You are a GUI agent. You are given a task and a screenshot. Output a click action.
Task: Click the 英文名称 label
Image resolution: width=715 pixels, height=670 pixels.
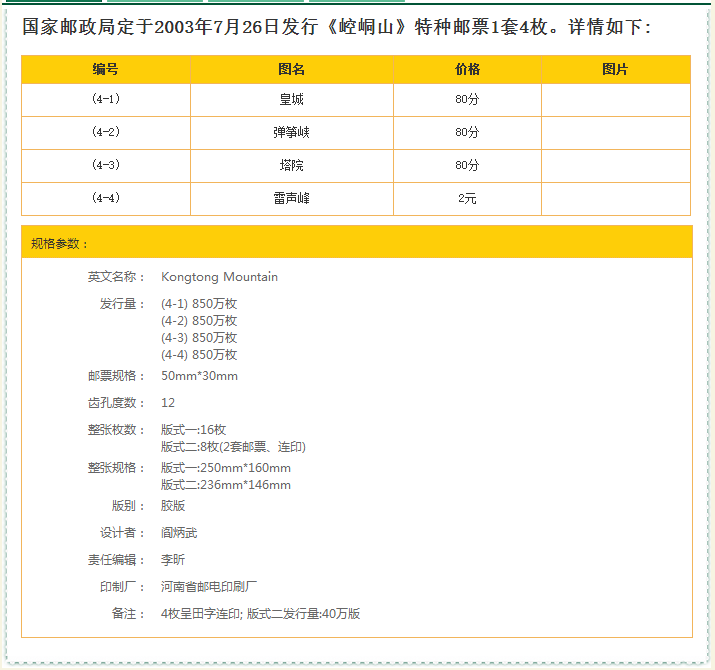117,277
